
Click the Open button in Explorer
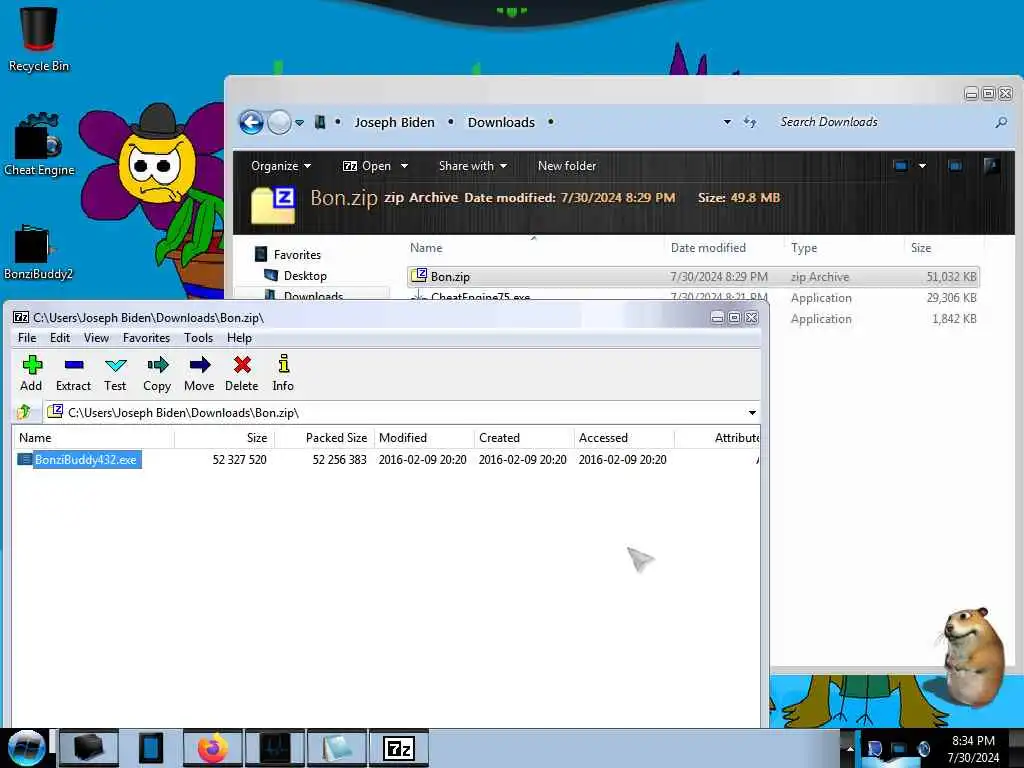point(367,166)
